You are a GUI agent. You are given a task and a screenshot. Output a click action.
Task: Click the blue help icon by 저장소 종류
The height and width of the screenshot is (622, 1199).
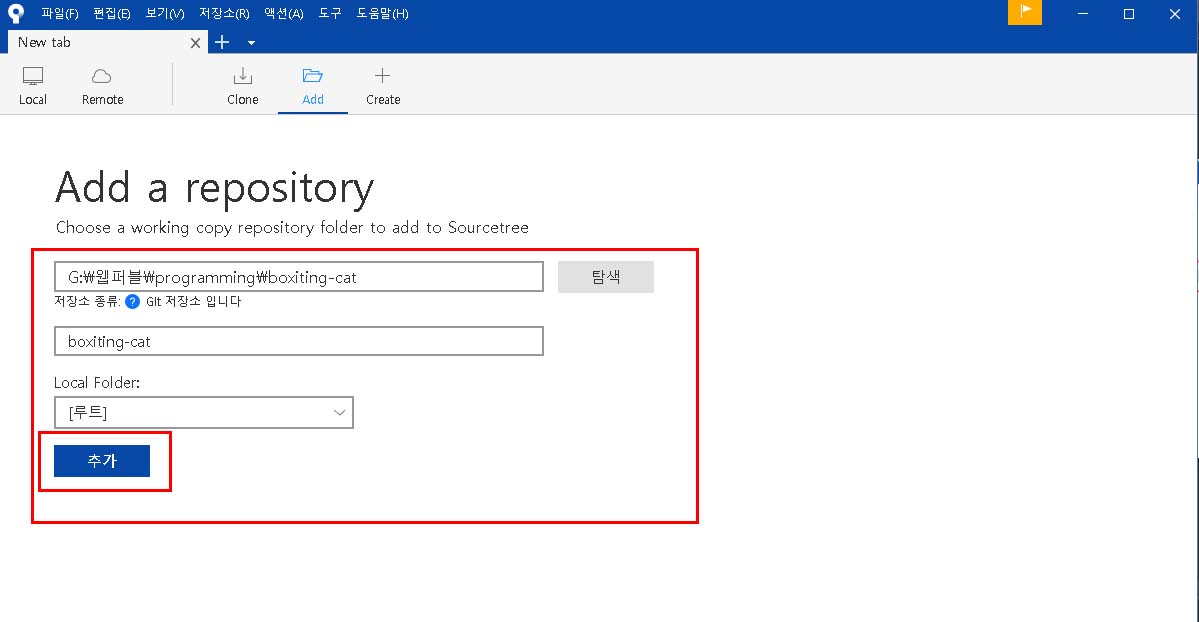click(132, 301)
